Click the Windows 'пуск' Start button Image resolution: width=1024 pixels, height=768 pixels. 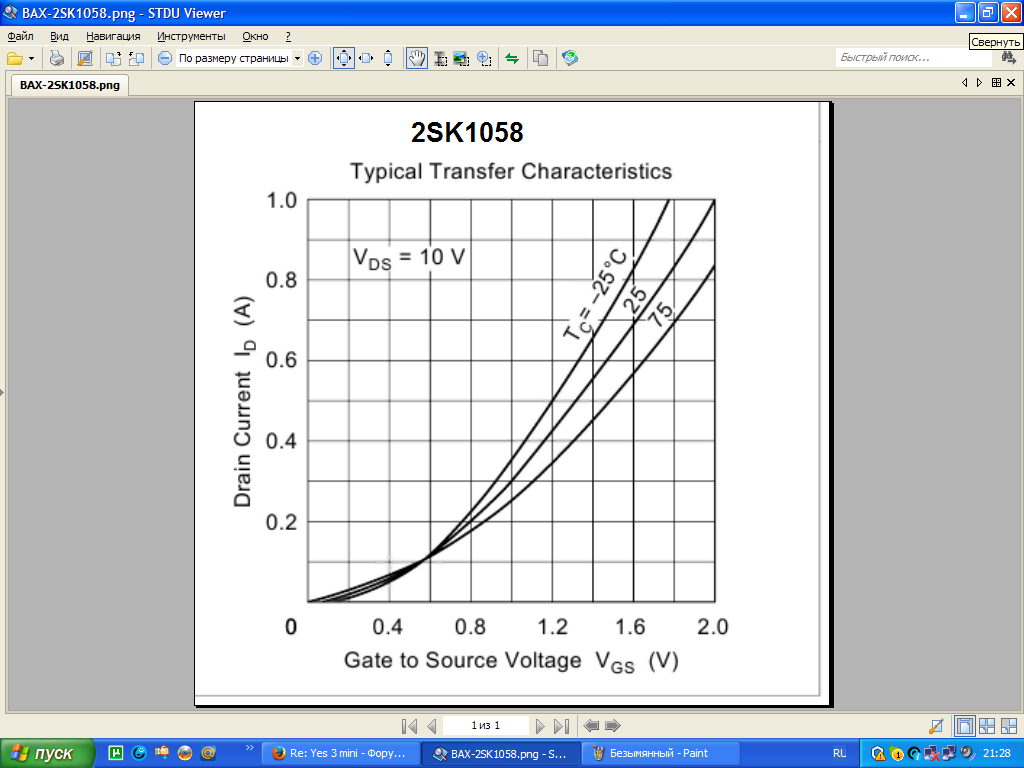(48, 753)
